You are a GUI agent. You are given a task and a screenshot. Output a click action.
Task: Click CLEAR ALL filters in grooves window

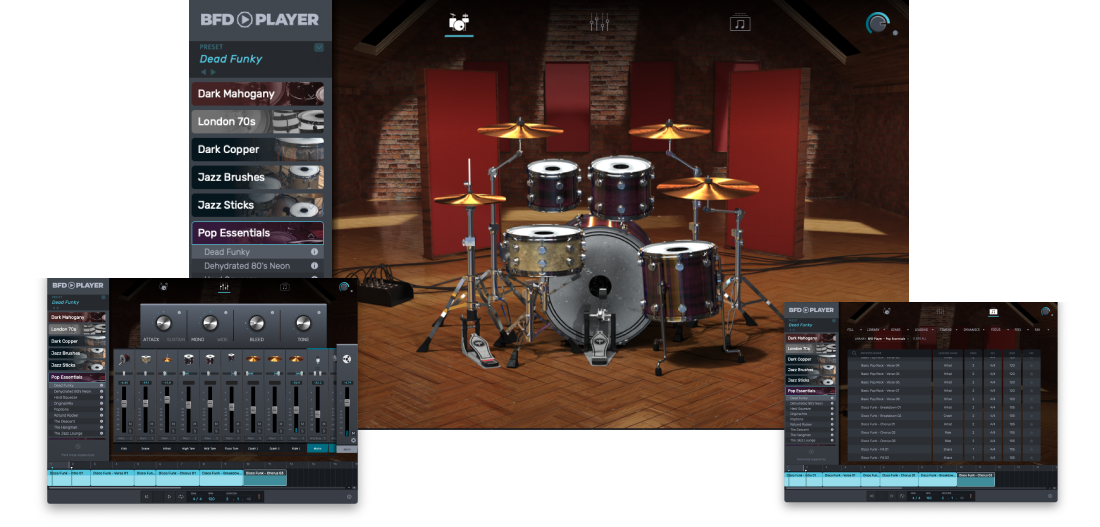coord(919,339)
